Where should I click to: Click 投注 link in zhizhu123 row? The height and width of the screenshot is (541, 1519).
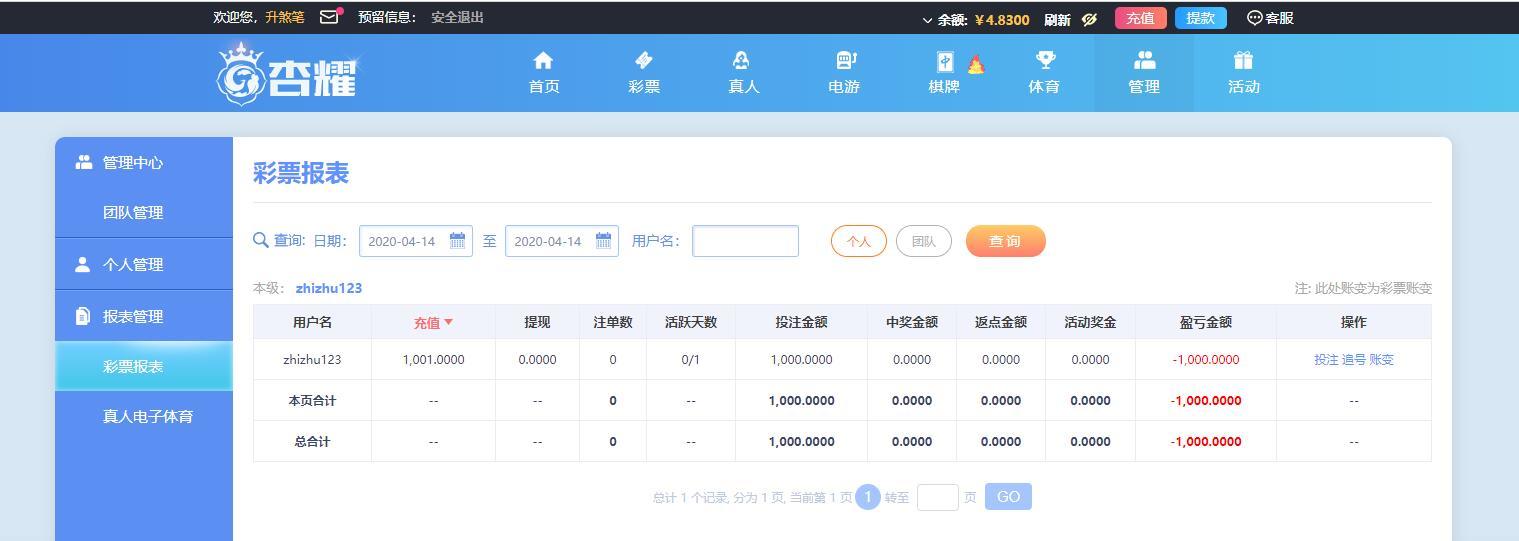1326,359
